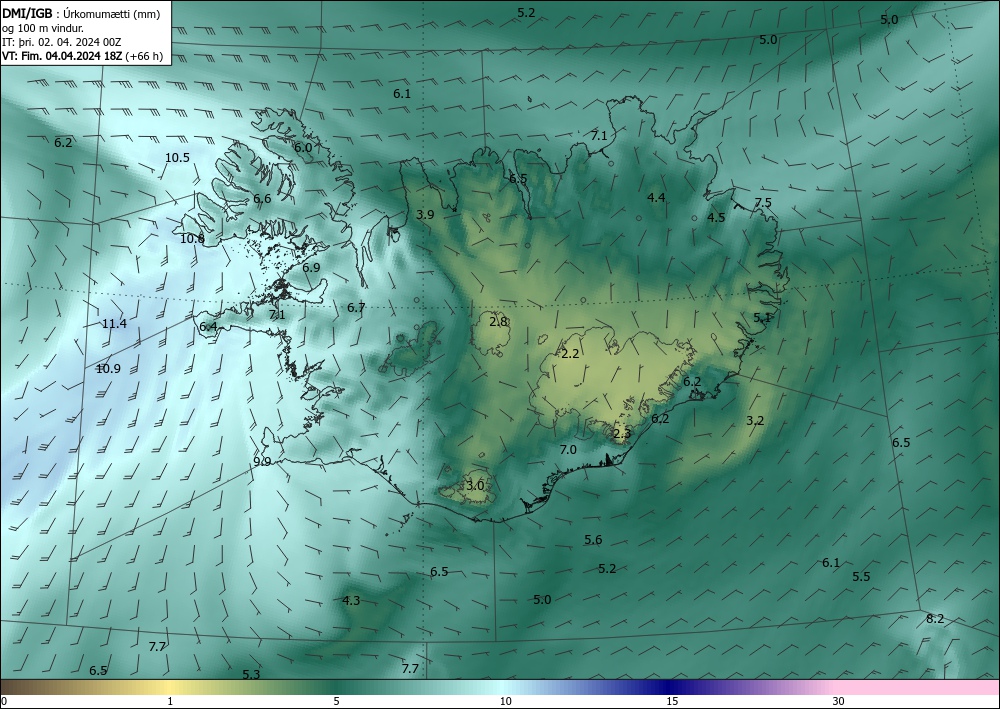Viewport: 1000px width, 709px height.
Task: Click the "DMI/IGB : Úrkomumætti (mm)" title line
Action: tap(81, 14)
